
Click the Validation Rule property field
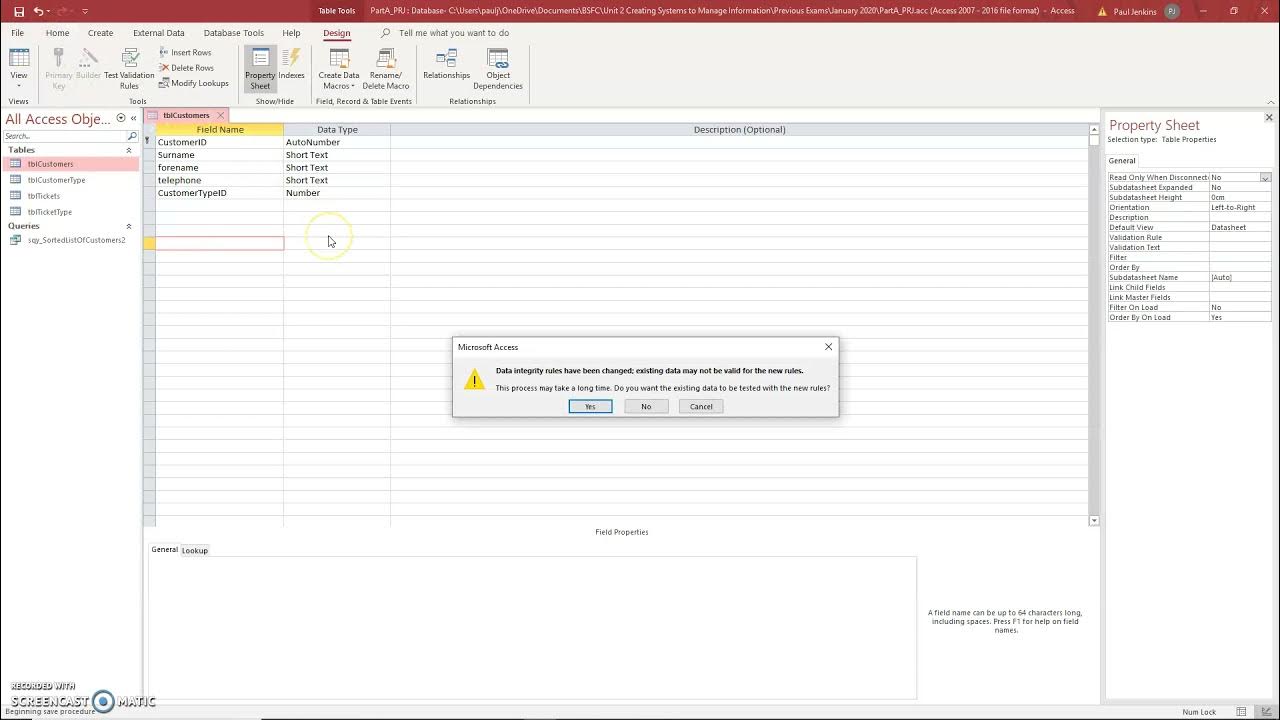[1240, 237]
